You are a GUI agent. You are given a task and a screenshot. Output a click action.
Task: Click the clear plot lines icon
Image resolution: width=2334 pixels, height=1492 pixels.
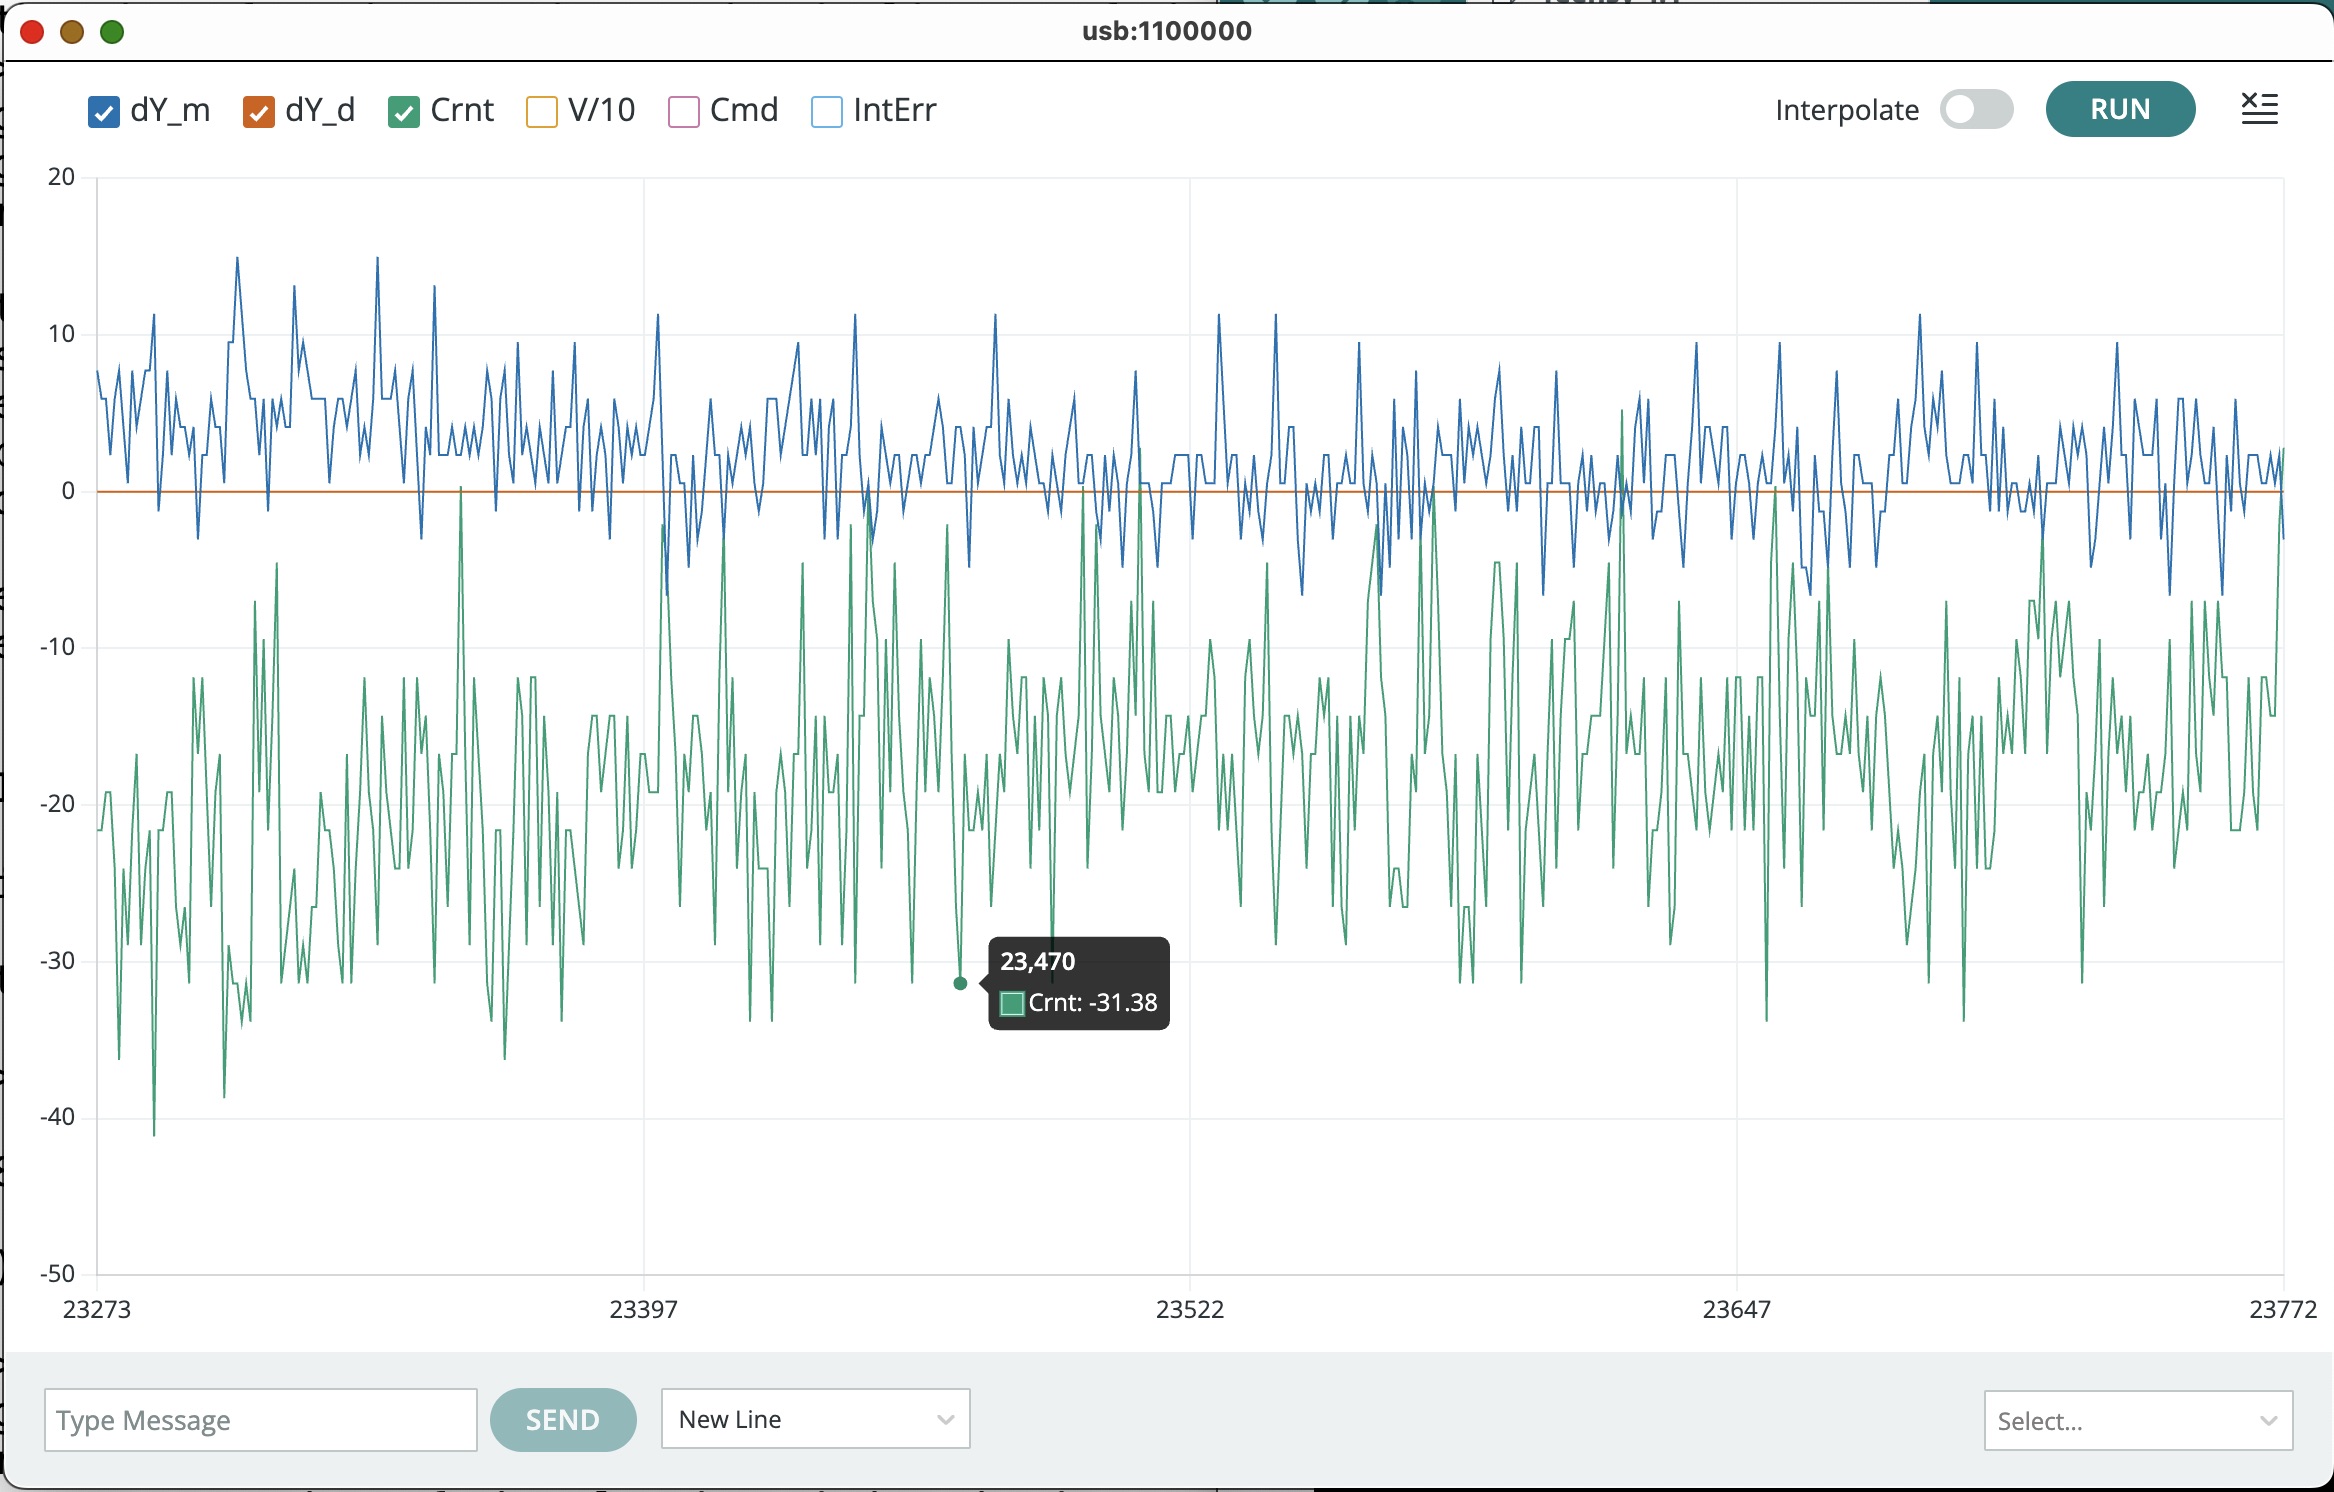[x=2258, y=109]
